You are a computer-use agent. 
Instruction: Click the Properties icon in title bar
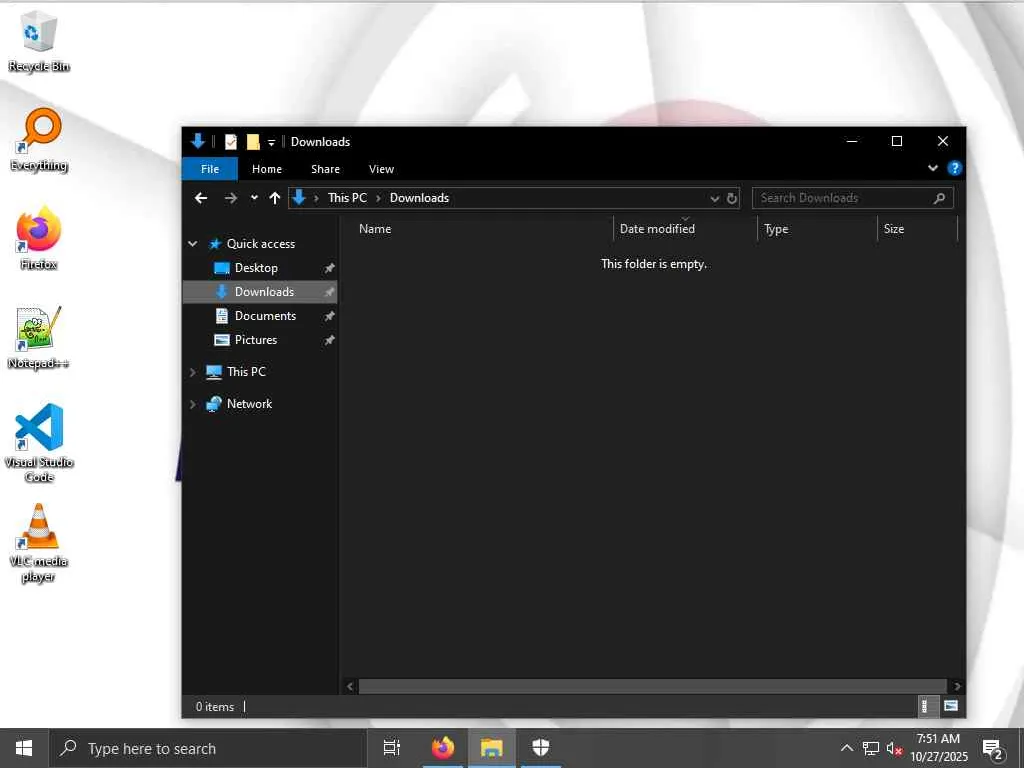231,142
